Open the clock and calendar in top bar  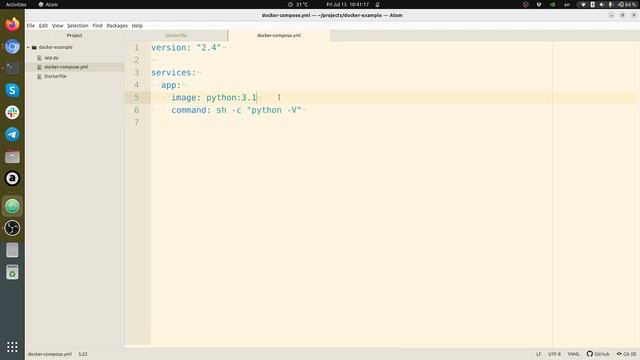[x=347, y=4]
